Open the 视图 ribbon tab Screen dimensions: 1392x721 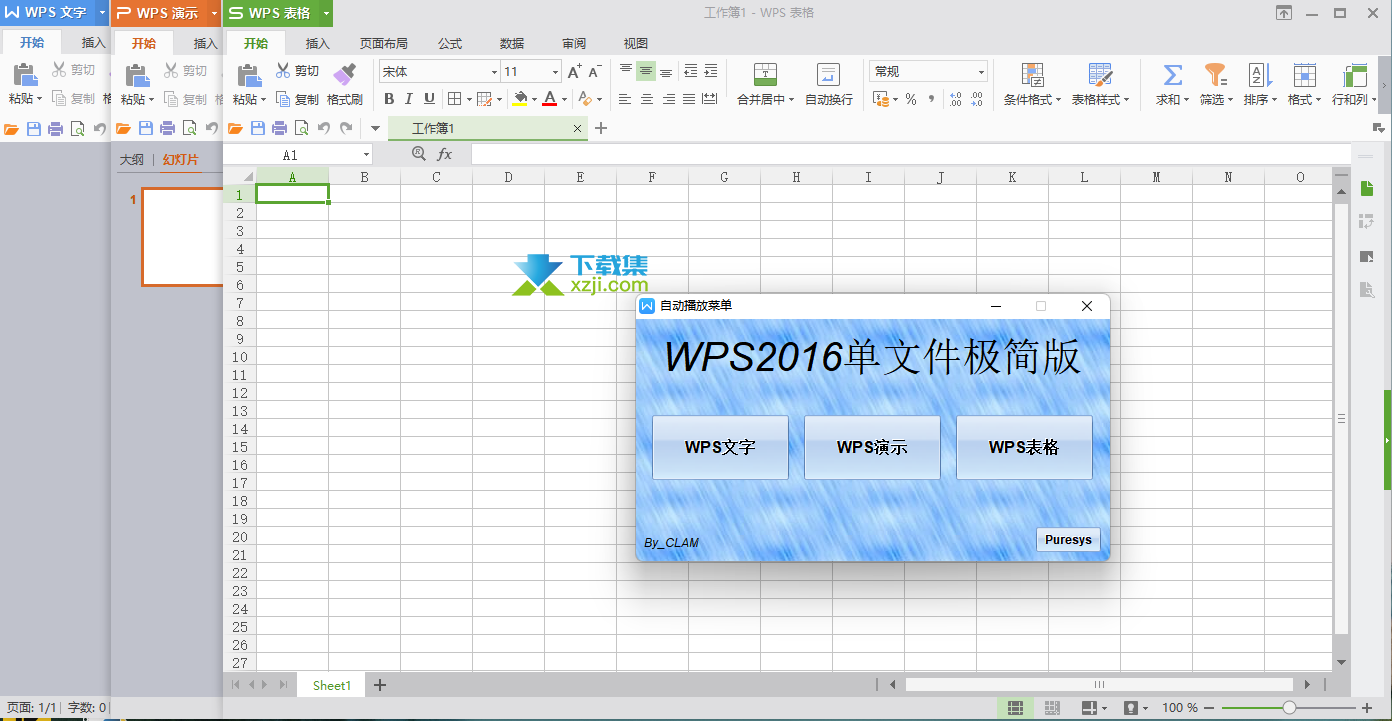click(x=636, y=43)
